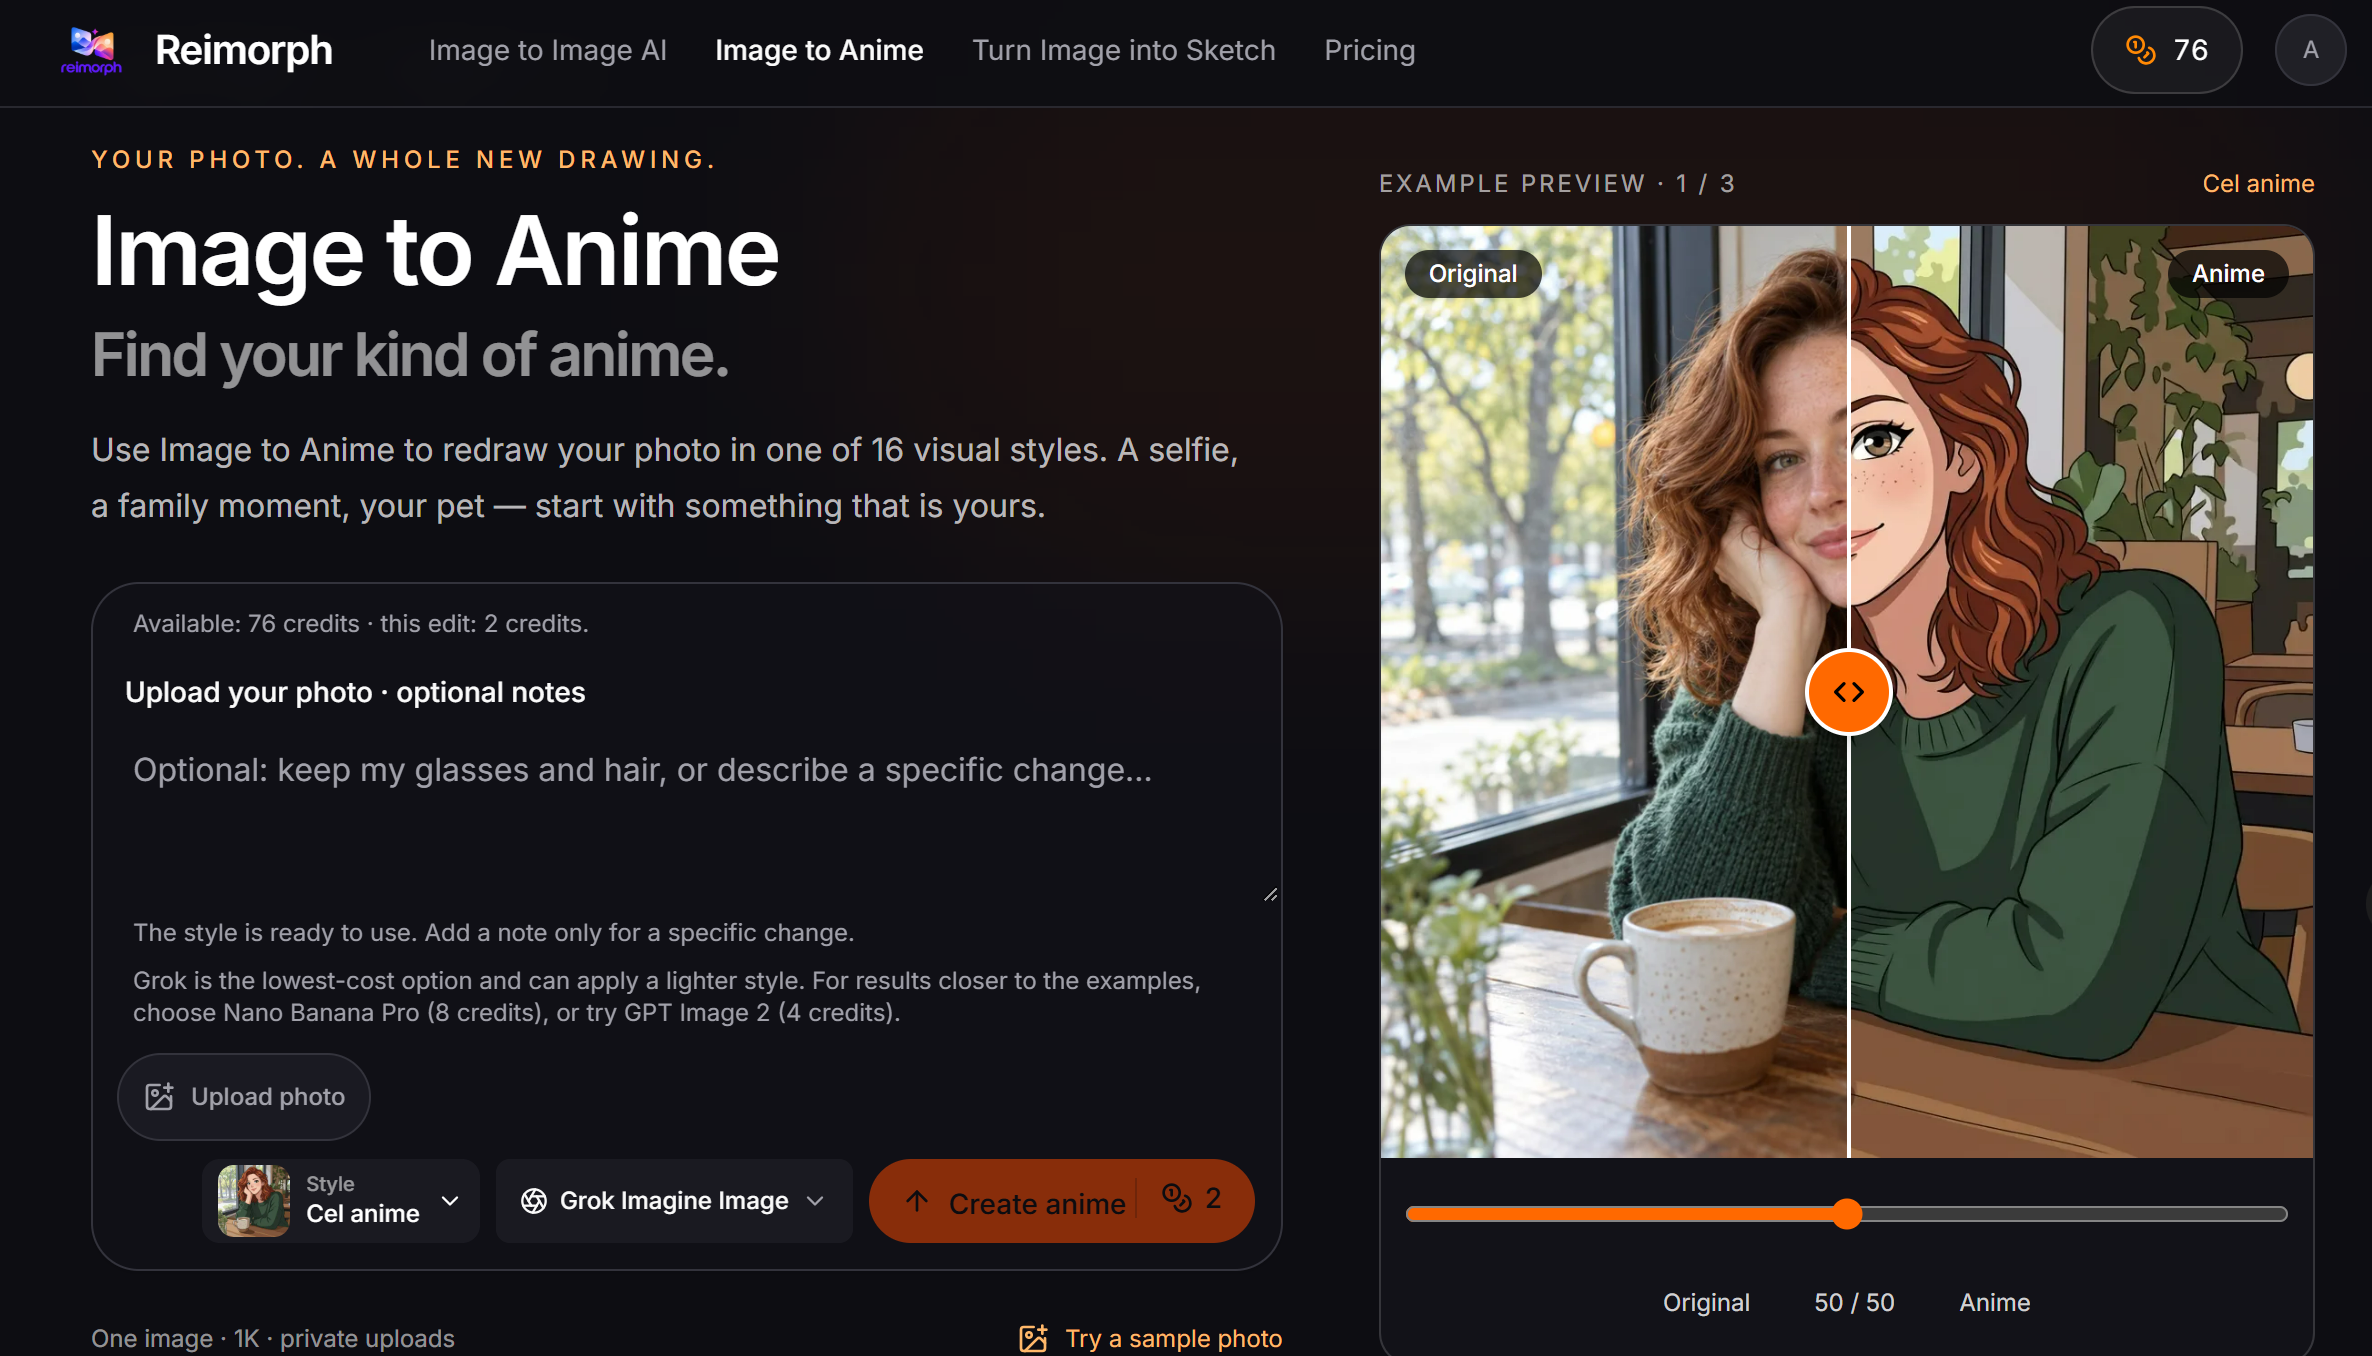Click the 50 / 50 slider value

click(x=1854, y=1302)
